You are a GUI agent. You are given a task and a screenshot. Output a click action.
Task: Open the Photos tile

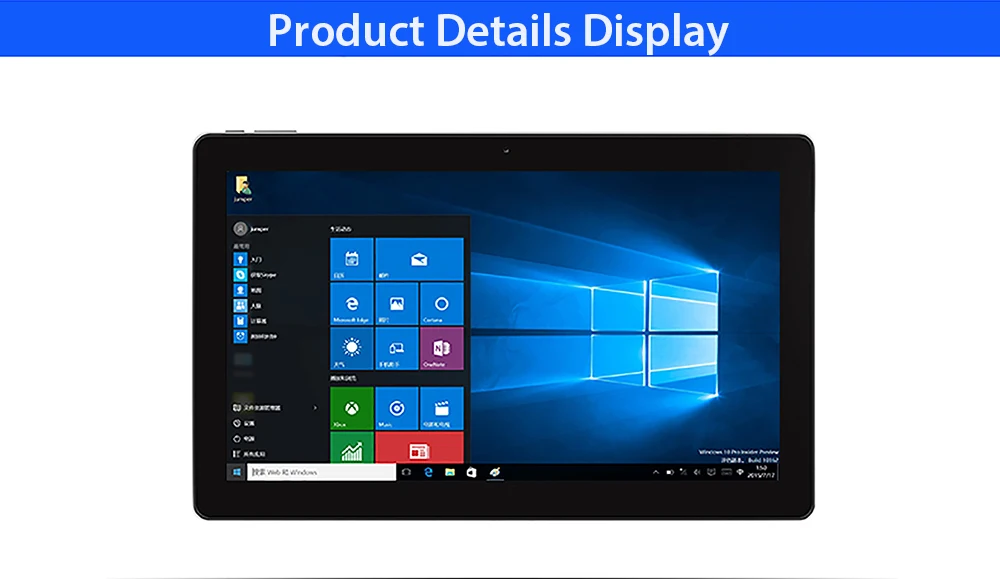tap(397, 304)
